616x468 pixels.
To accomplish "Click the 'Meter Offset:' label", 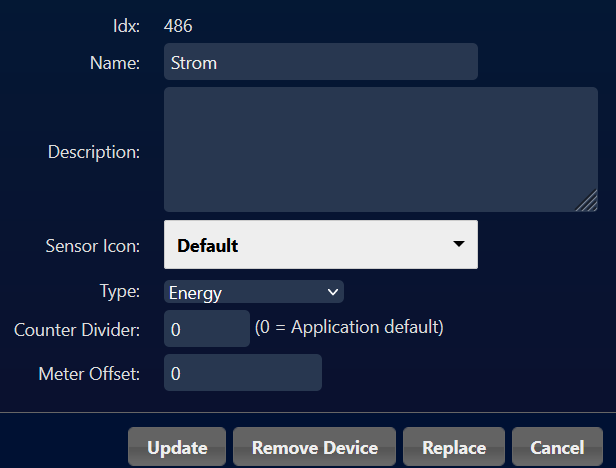I will [x=89, y=374].
